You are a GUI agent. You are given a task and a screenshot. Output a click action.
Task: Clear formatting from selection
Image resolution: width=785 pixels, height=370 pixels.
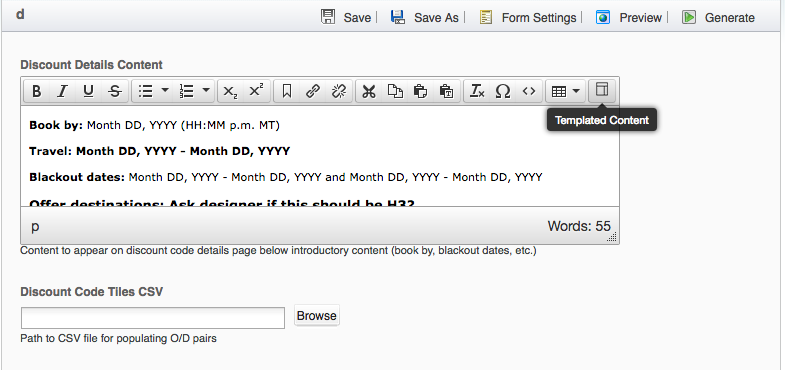pyautogui.click(x=477, y=91)
